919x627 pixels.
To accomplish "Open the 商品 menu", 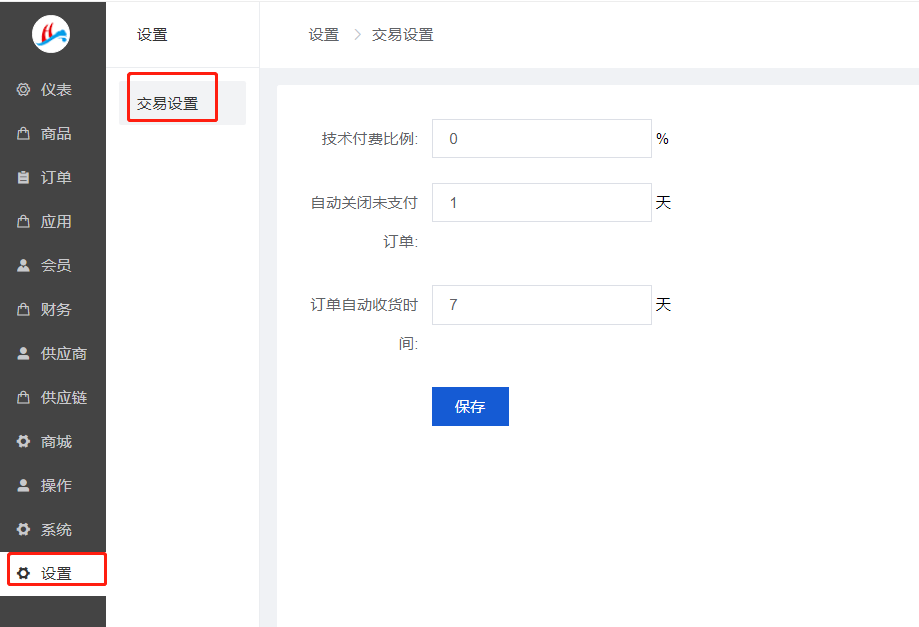I will coord(53,133).
